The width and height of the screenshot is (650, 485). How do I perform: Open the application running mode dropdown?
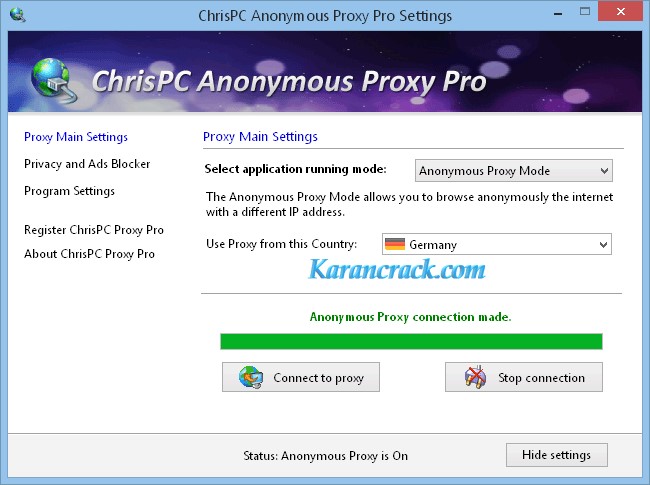click(x=514, y=171)
